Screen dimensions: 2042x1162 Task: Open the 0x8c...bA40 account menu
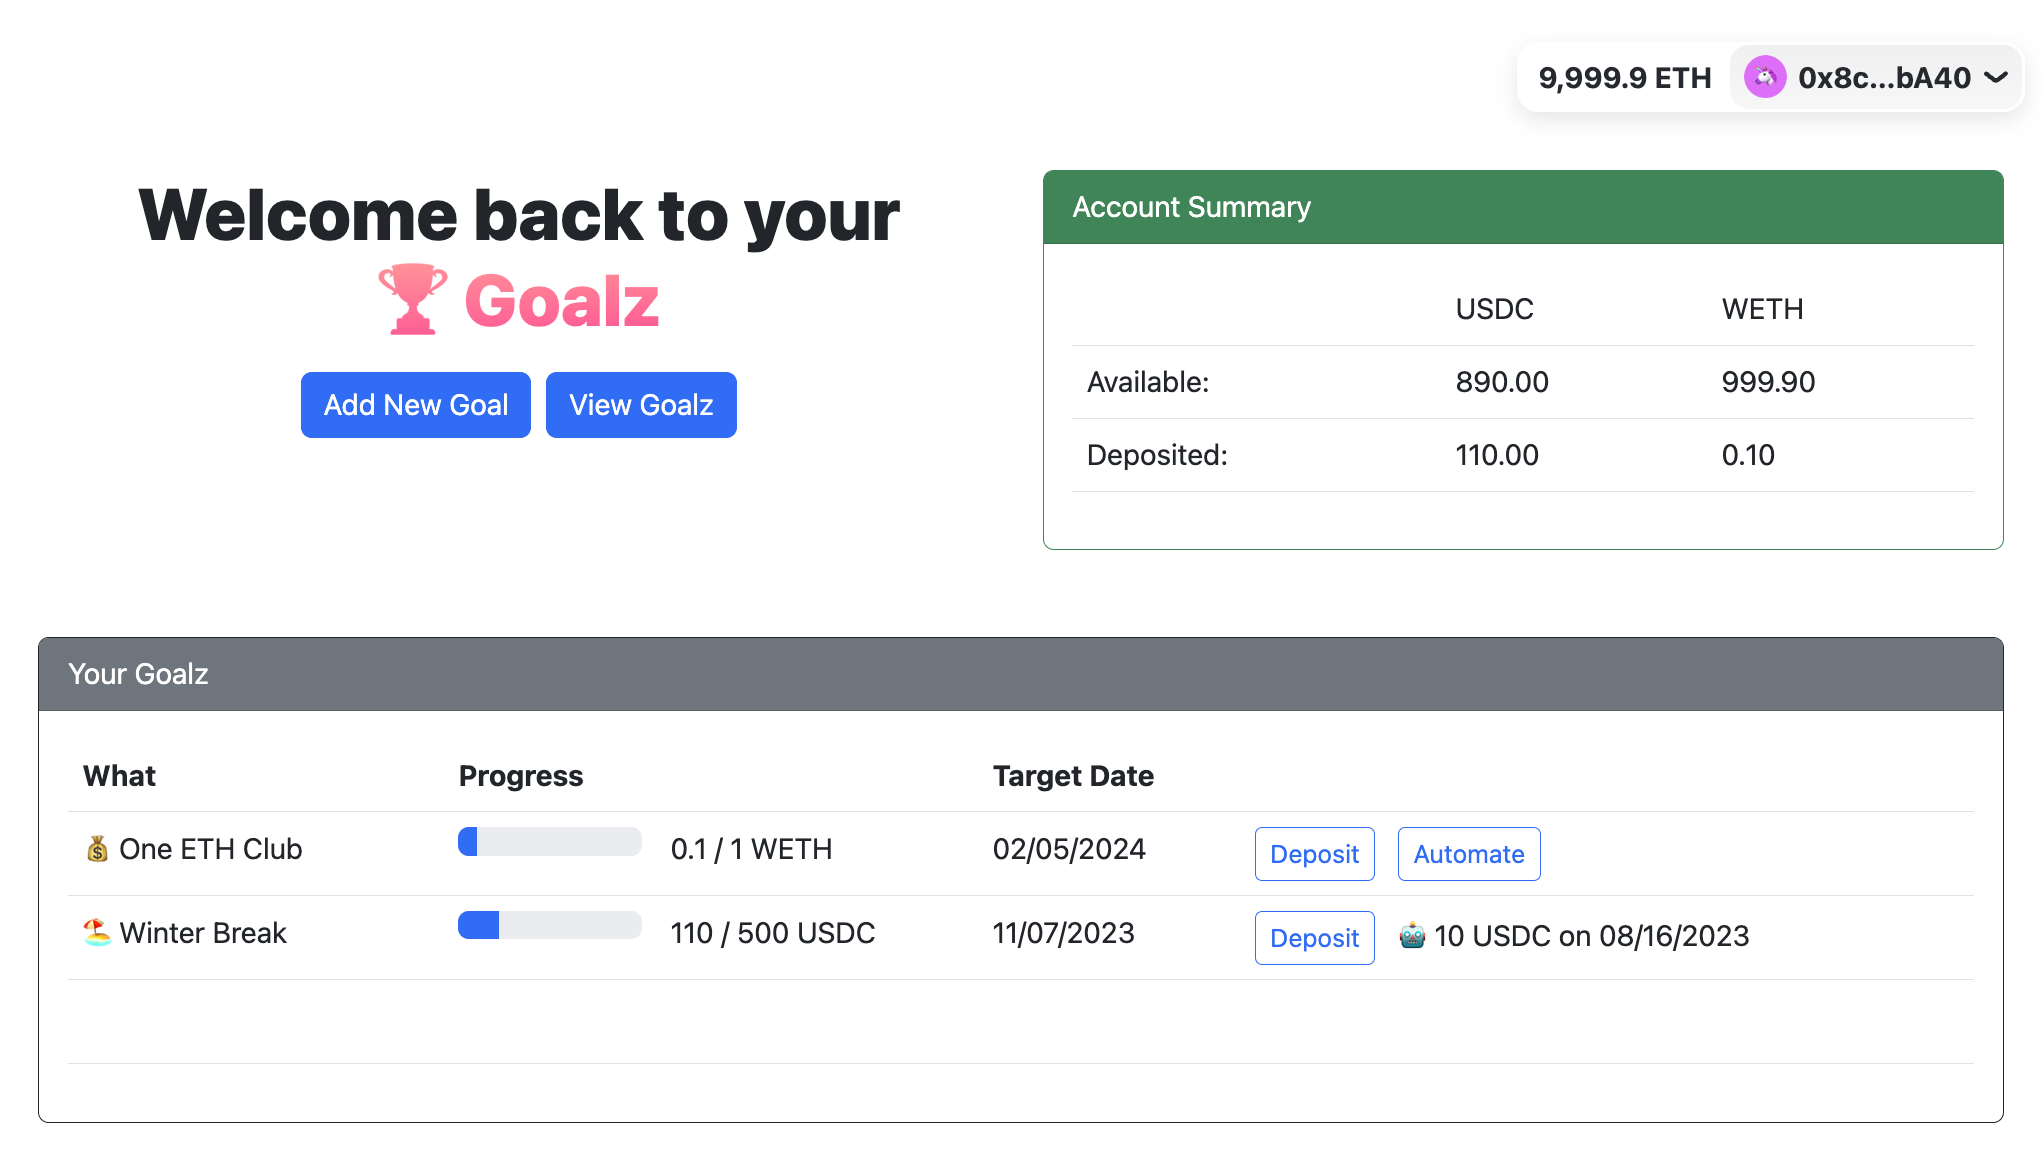1883,77
